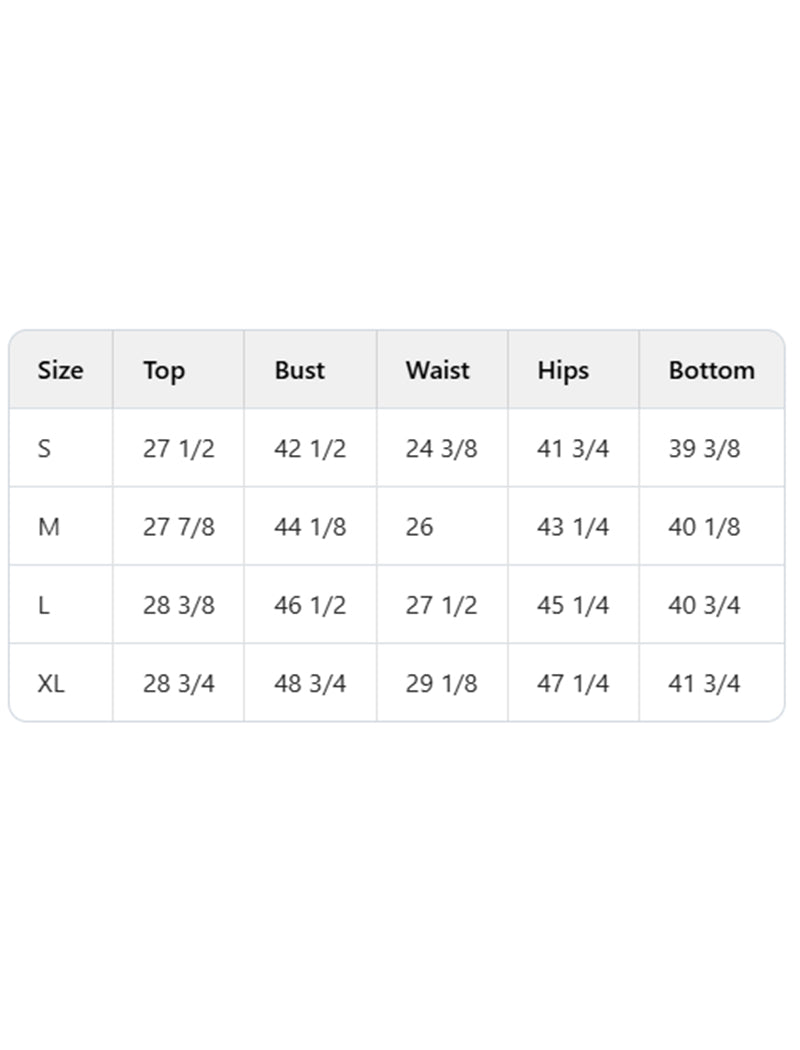Click the size M row label
Viewport: 800px width, 1050px height.
click(48, 526)
